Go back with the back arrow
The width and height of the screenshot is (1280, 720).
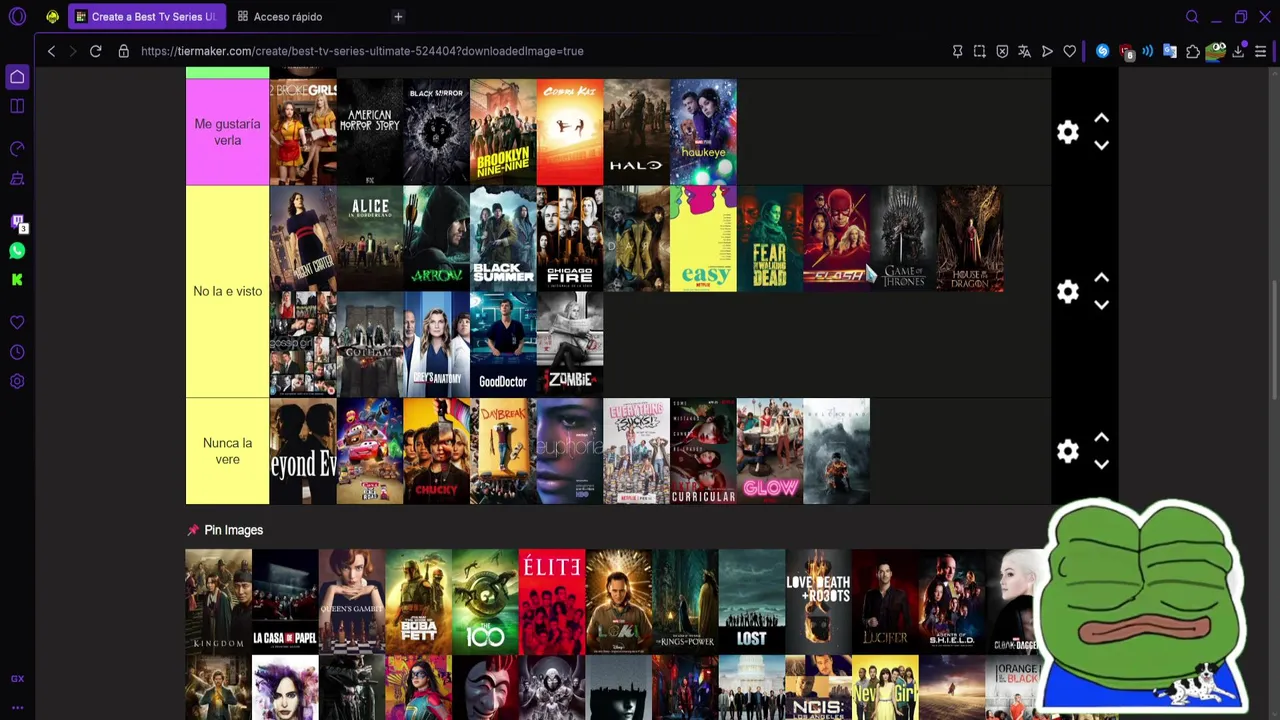coord(51,51)
